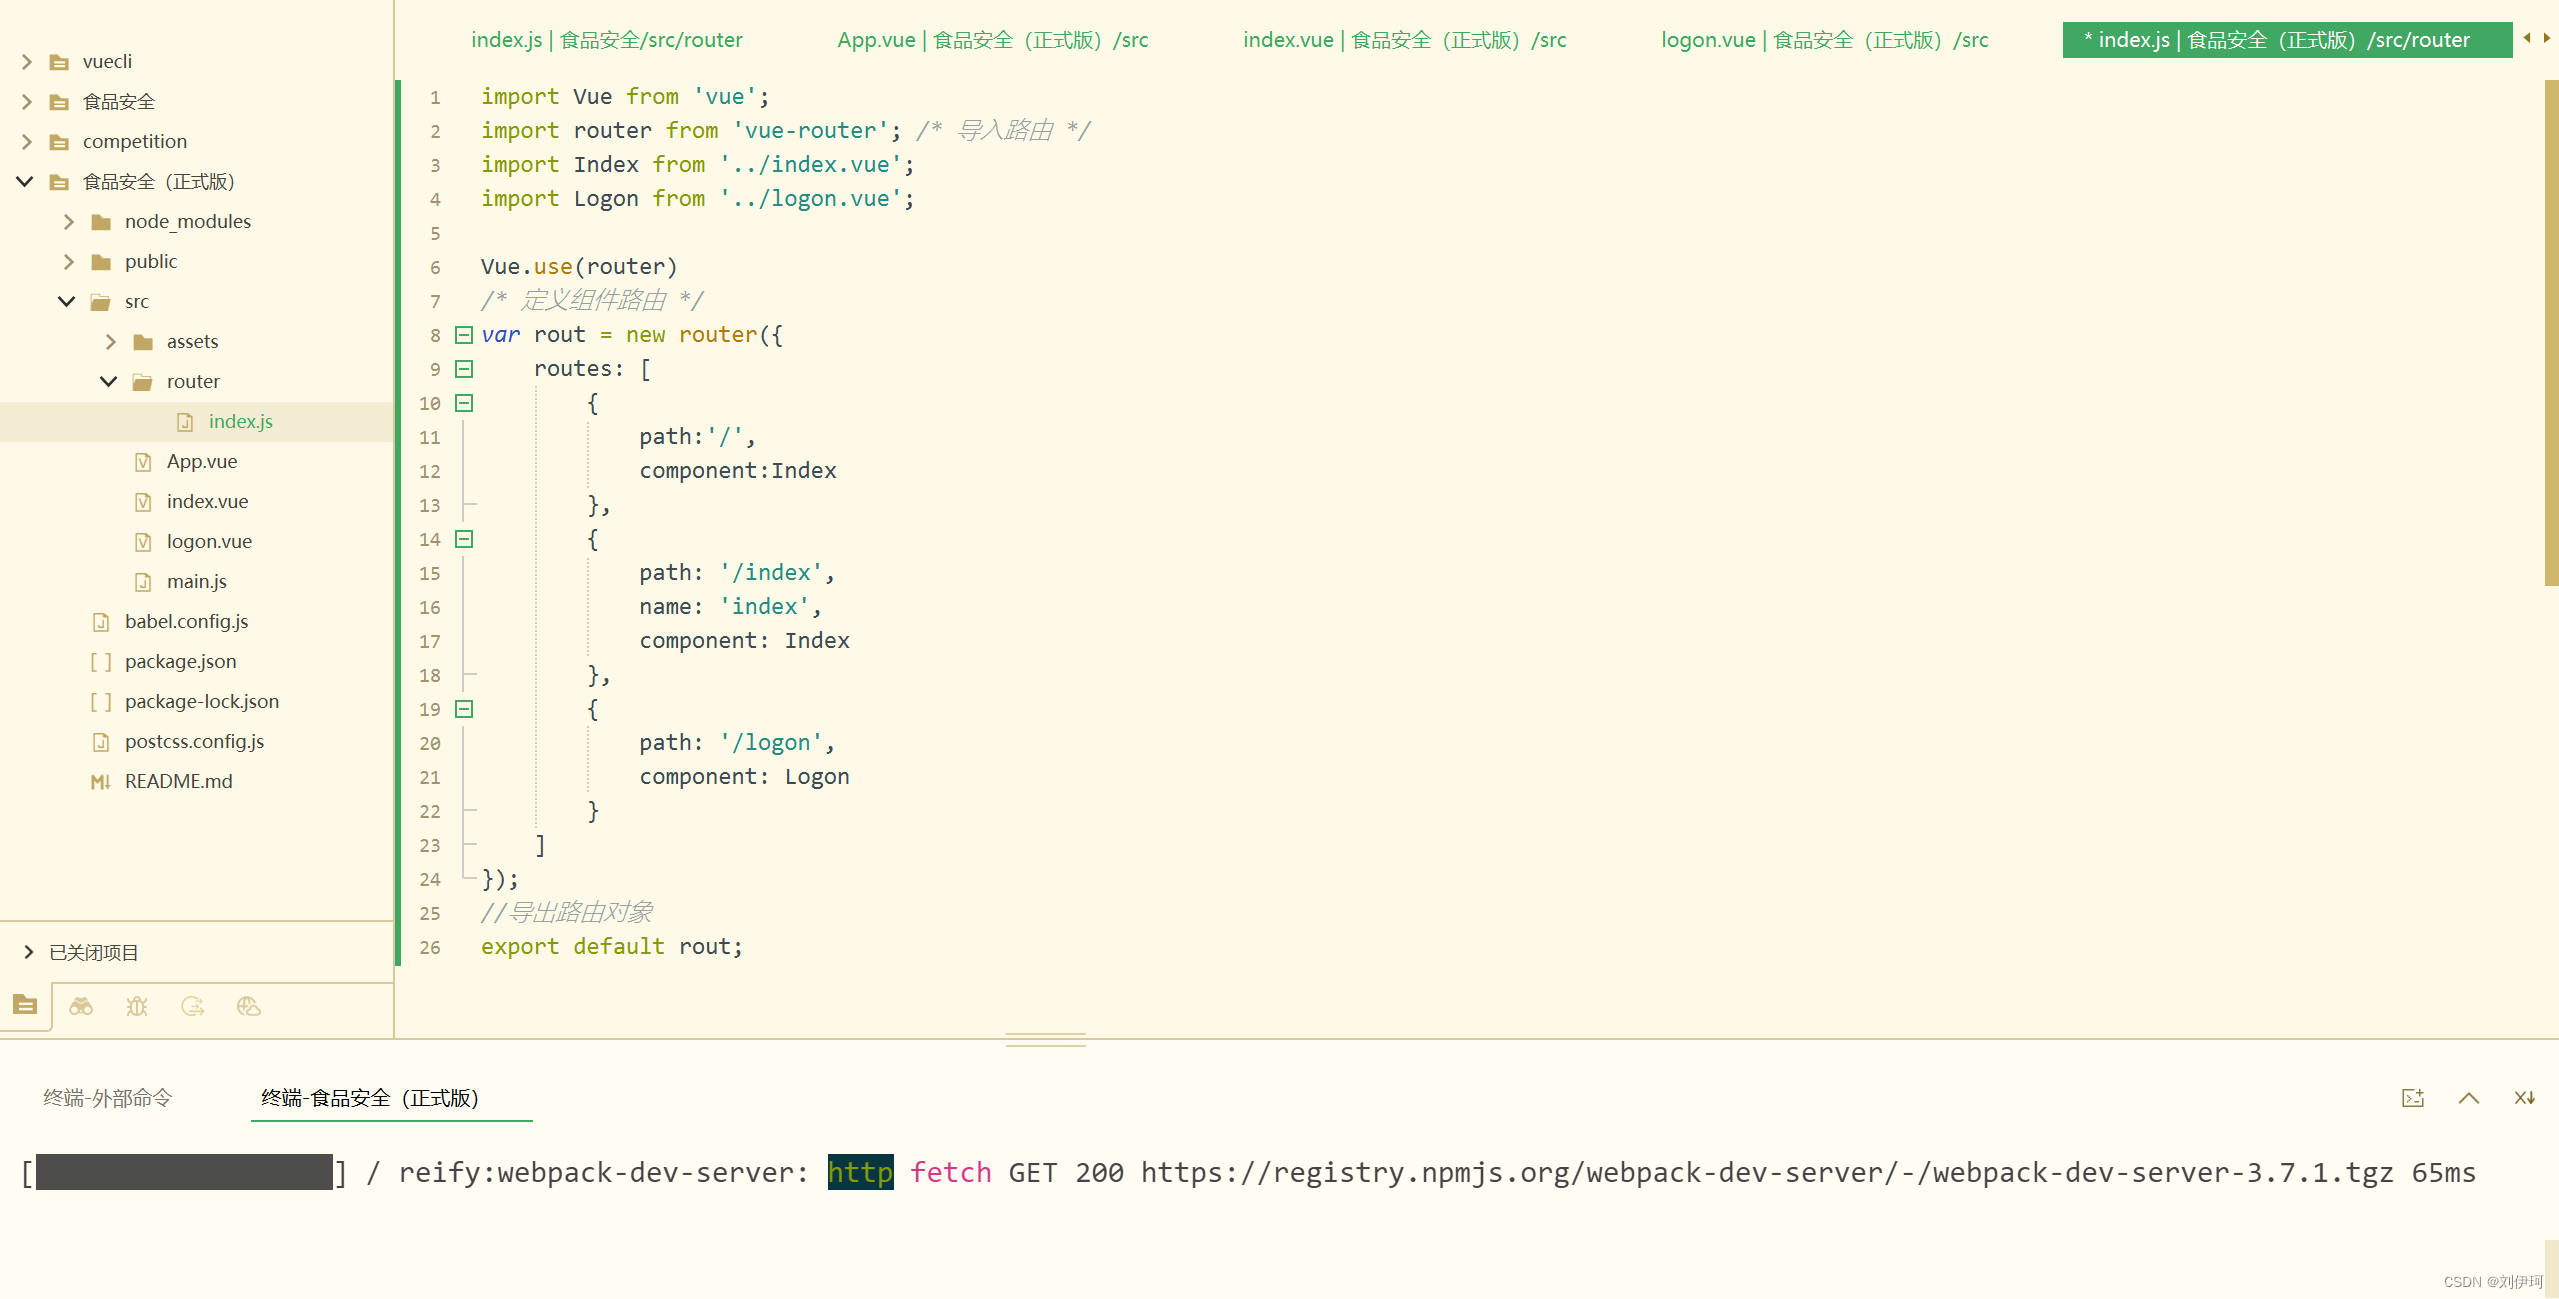Collapse the terminal panel with up chevron

pos(2469,1098)
